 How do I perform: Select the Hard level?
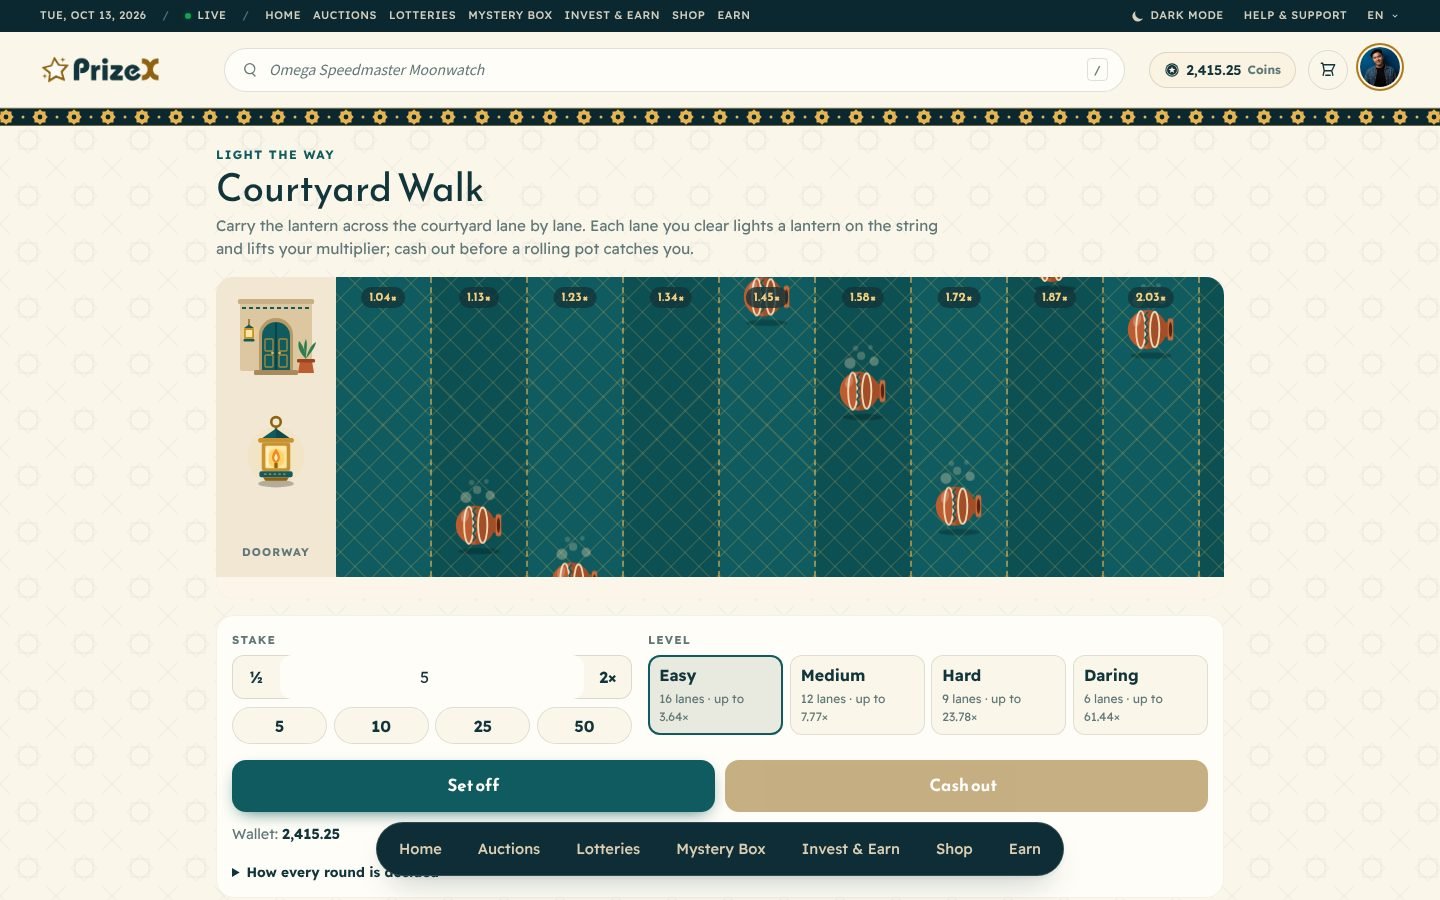pyautogui.click(x=998, y=695)
